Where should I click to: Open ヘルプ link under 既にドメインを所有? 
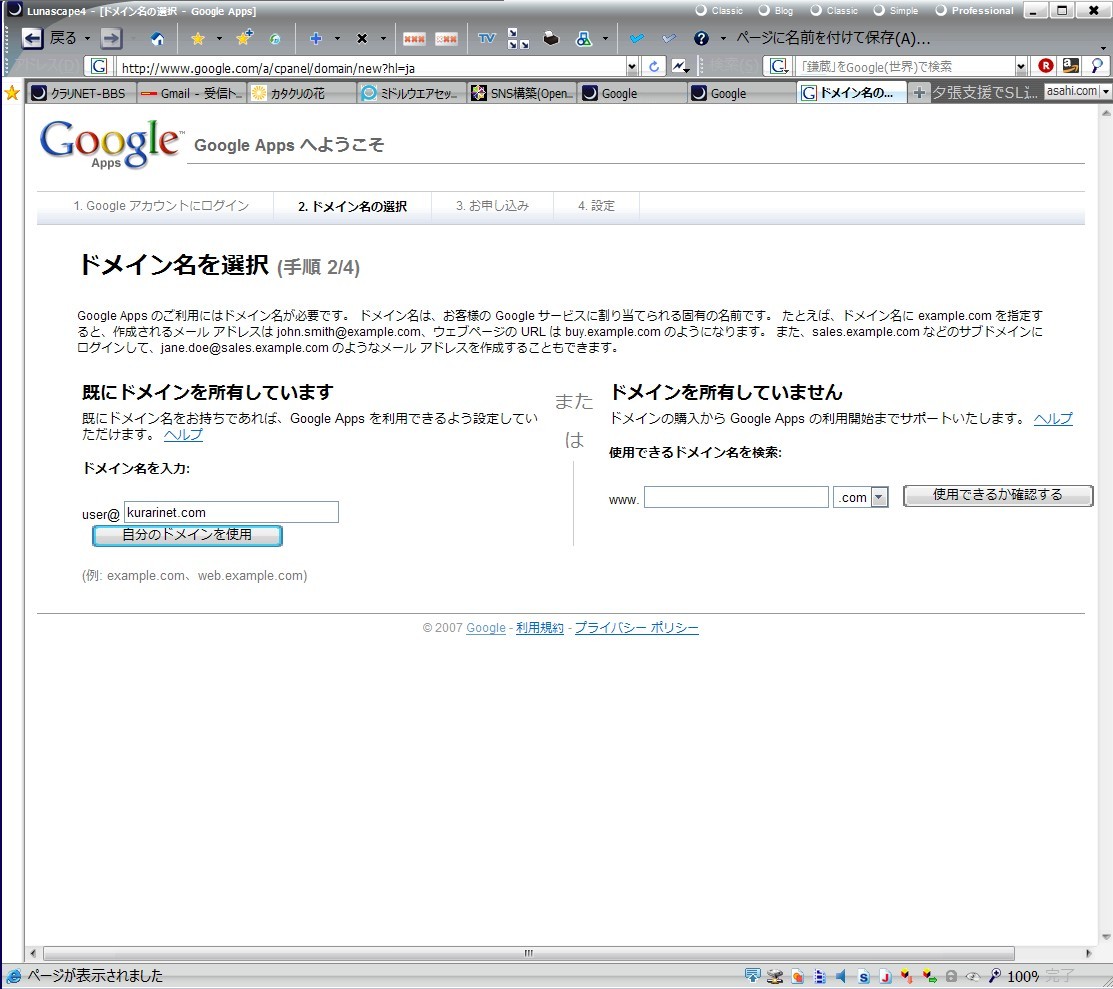(183, 435)
